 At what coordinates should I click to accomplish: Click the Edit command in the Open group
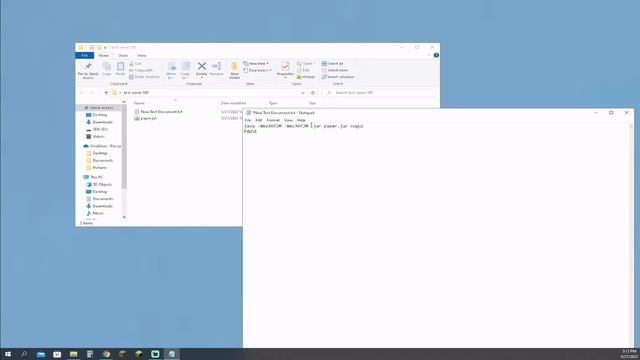pos(303,70)
